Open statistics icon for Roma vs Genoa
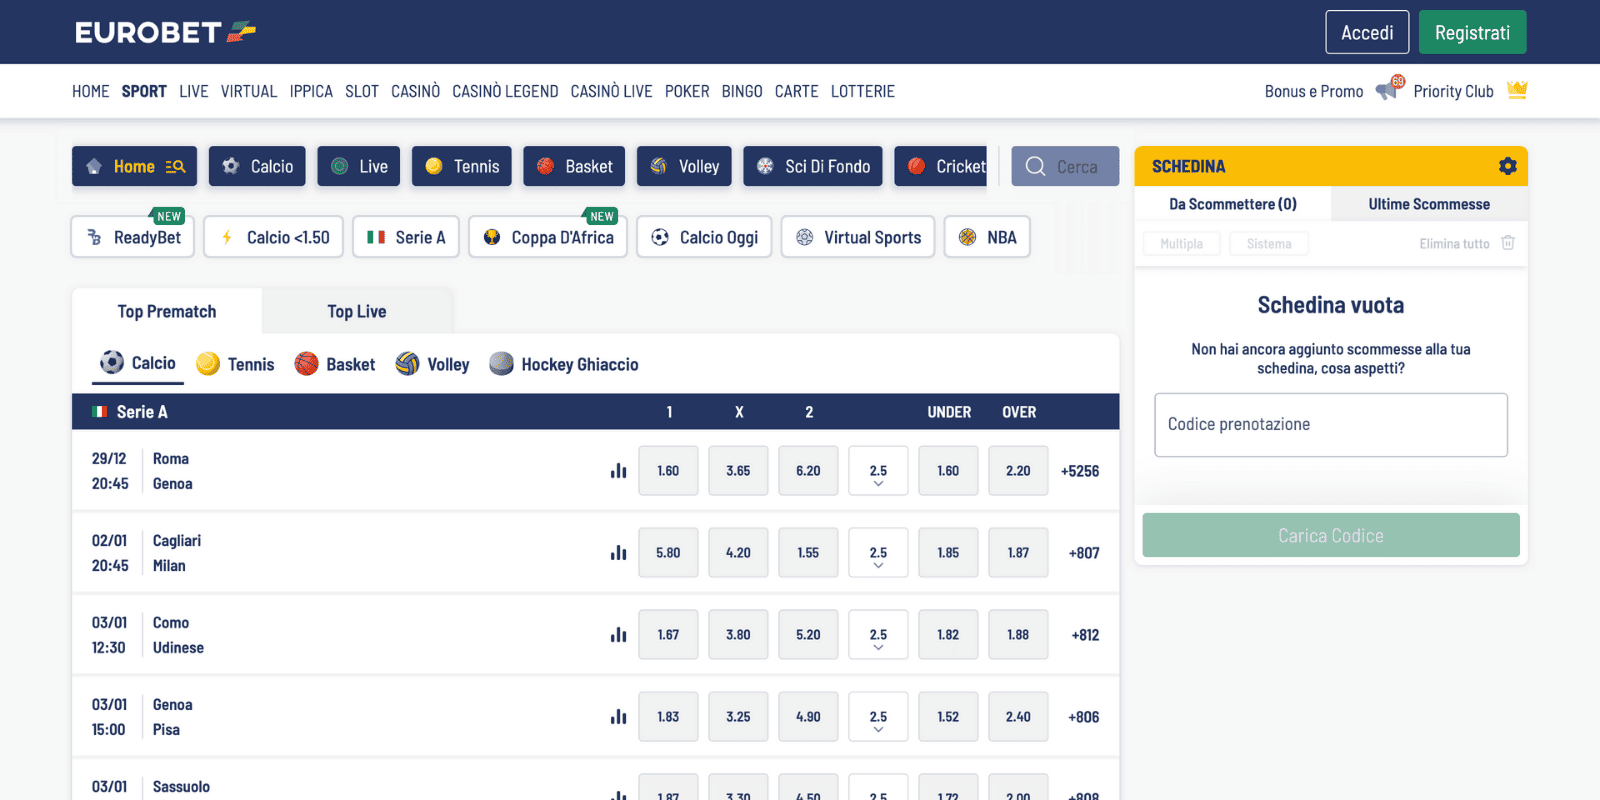Image resolution: width=1600 pixels, height=800 pixels. (x=619, y=470)
